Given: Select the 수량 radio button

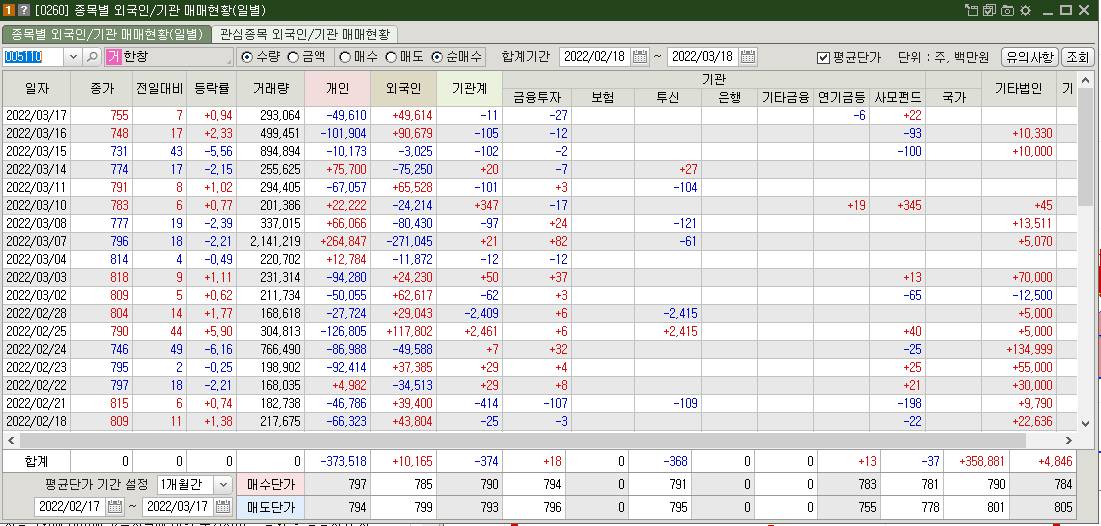Looking at the screenshot, I should 247,57.
